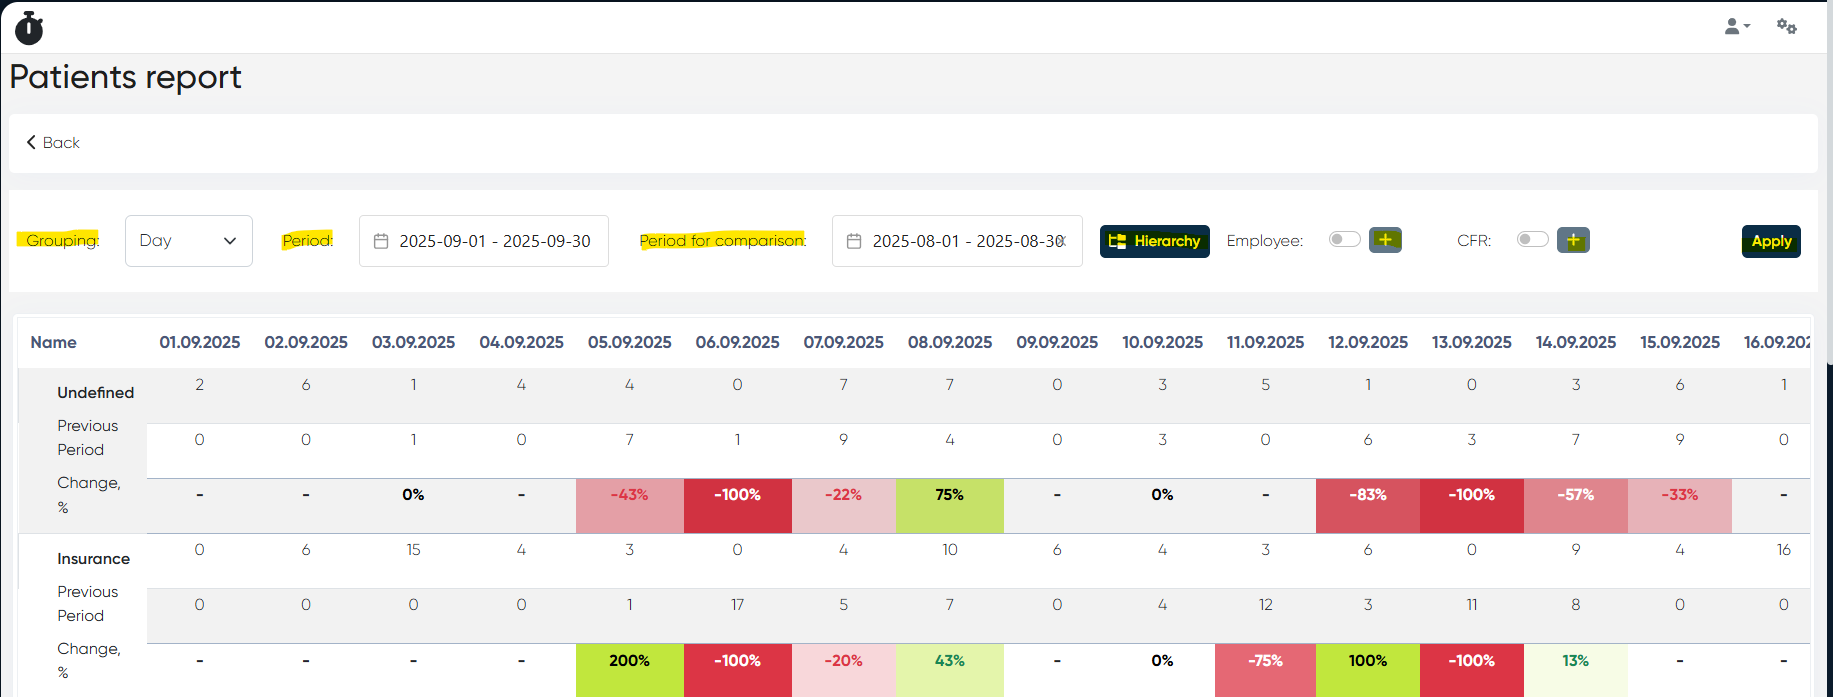Clear the comparison period date range

click(1062, 241)
